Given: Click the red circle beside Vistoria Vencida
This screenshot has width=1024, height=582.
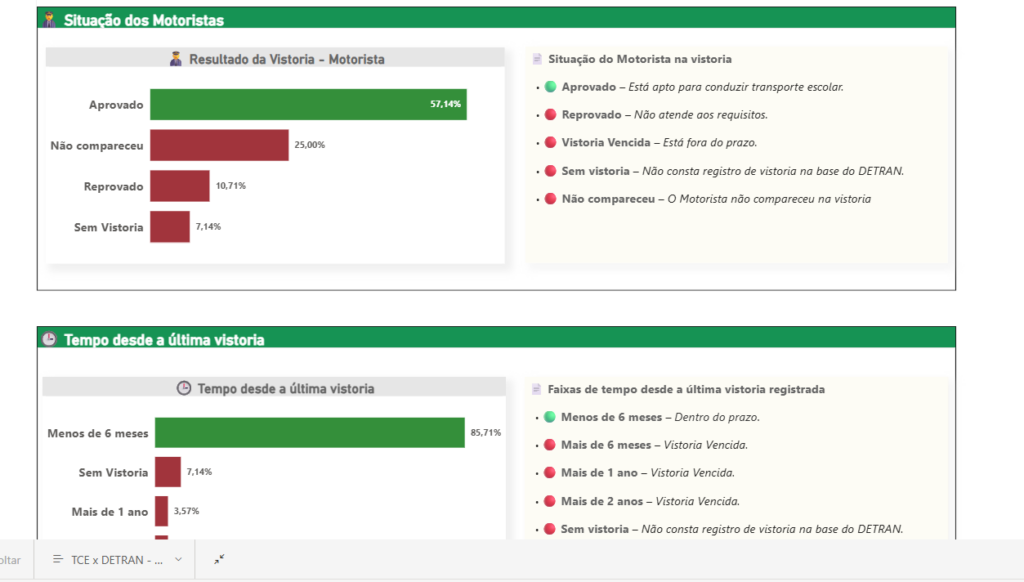Looking at the screenshot, I should 550,143.
